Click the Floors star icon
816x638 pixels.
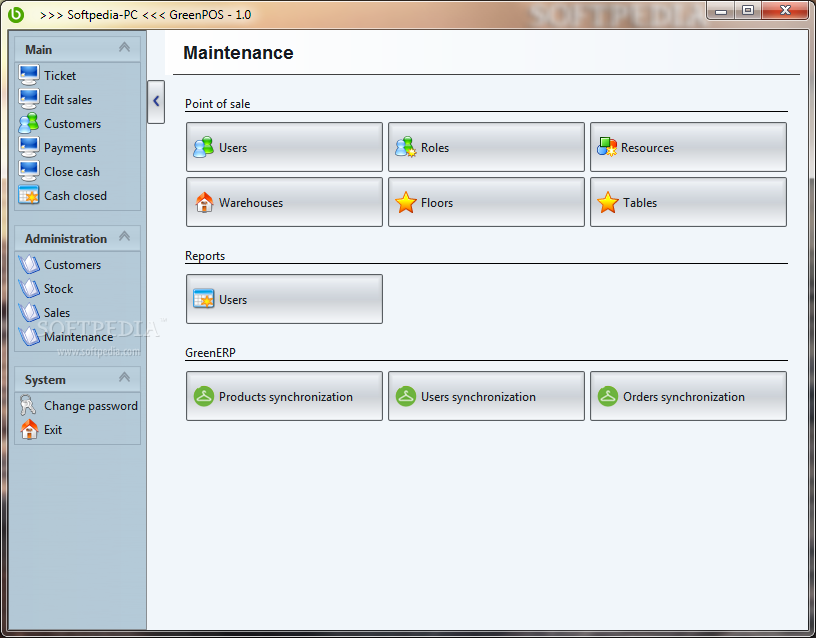[405, 202]
